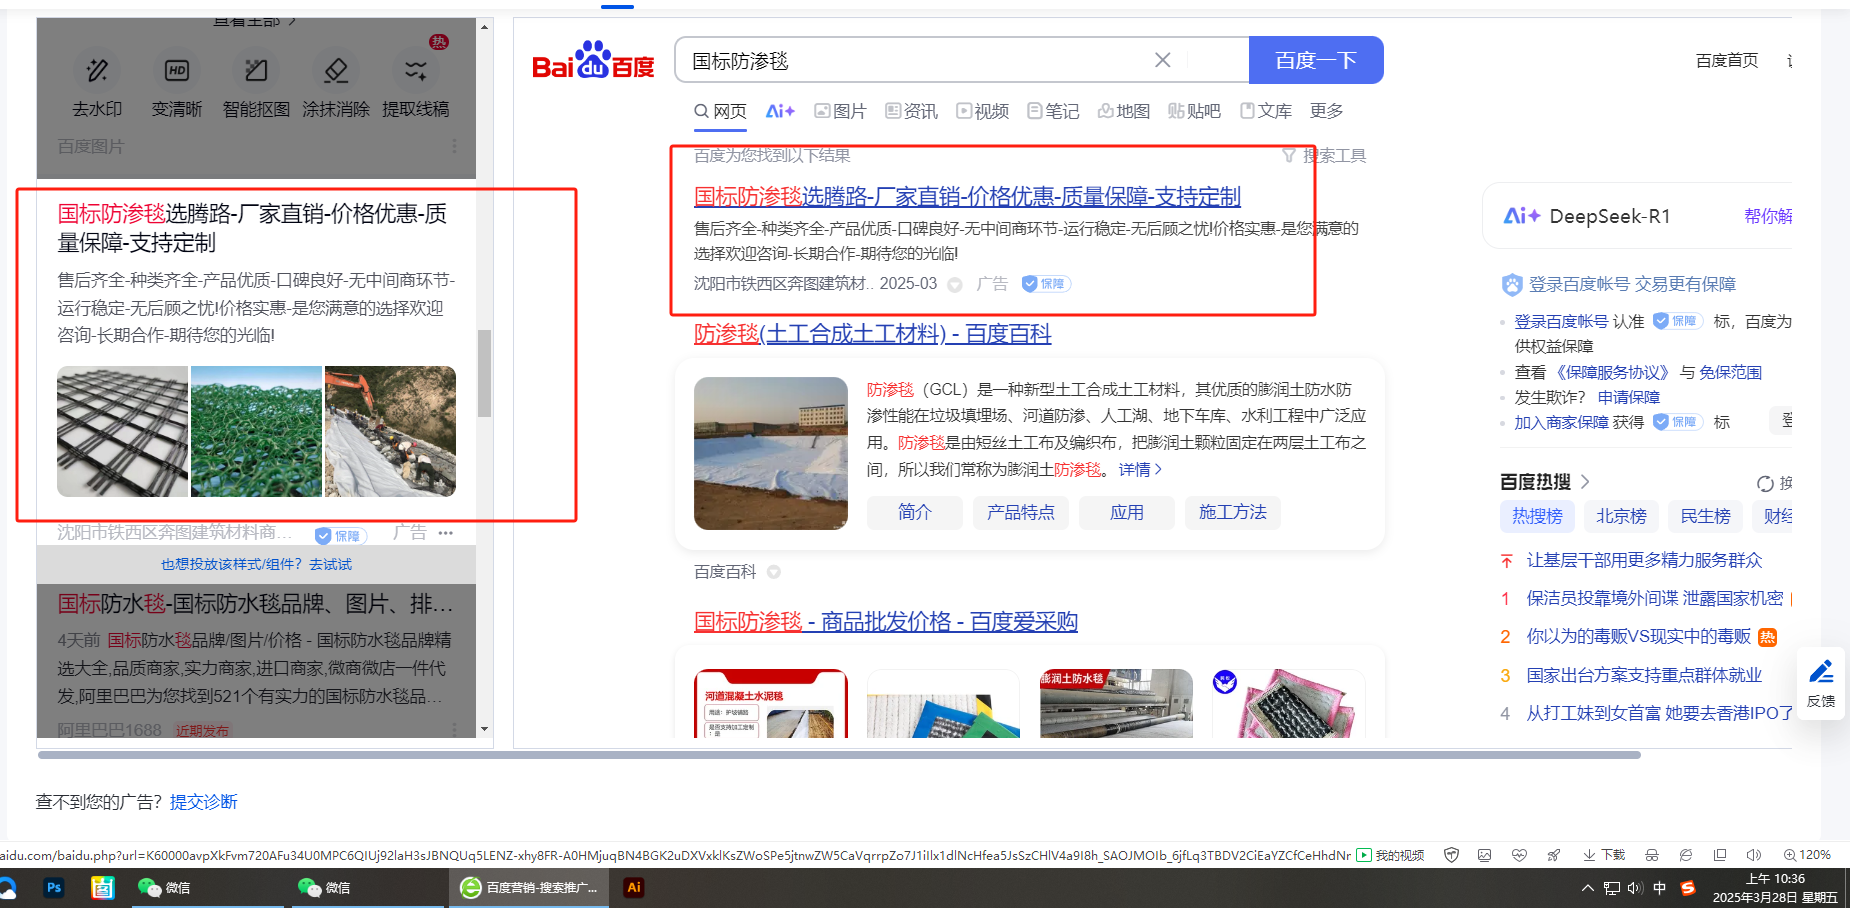Screen dimensions: 1850x908
Task: Click the 膨润土防水毯 product thumbnail
Action: click(1116, 703)
